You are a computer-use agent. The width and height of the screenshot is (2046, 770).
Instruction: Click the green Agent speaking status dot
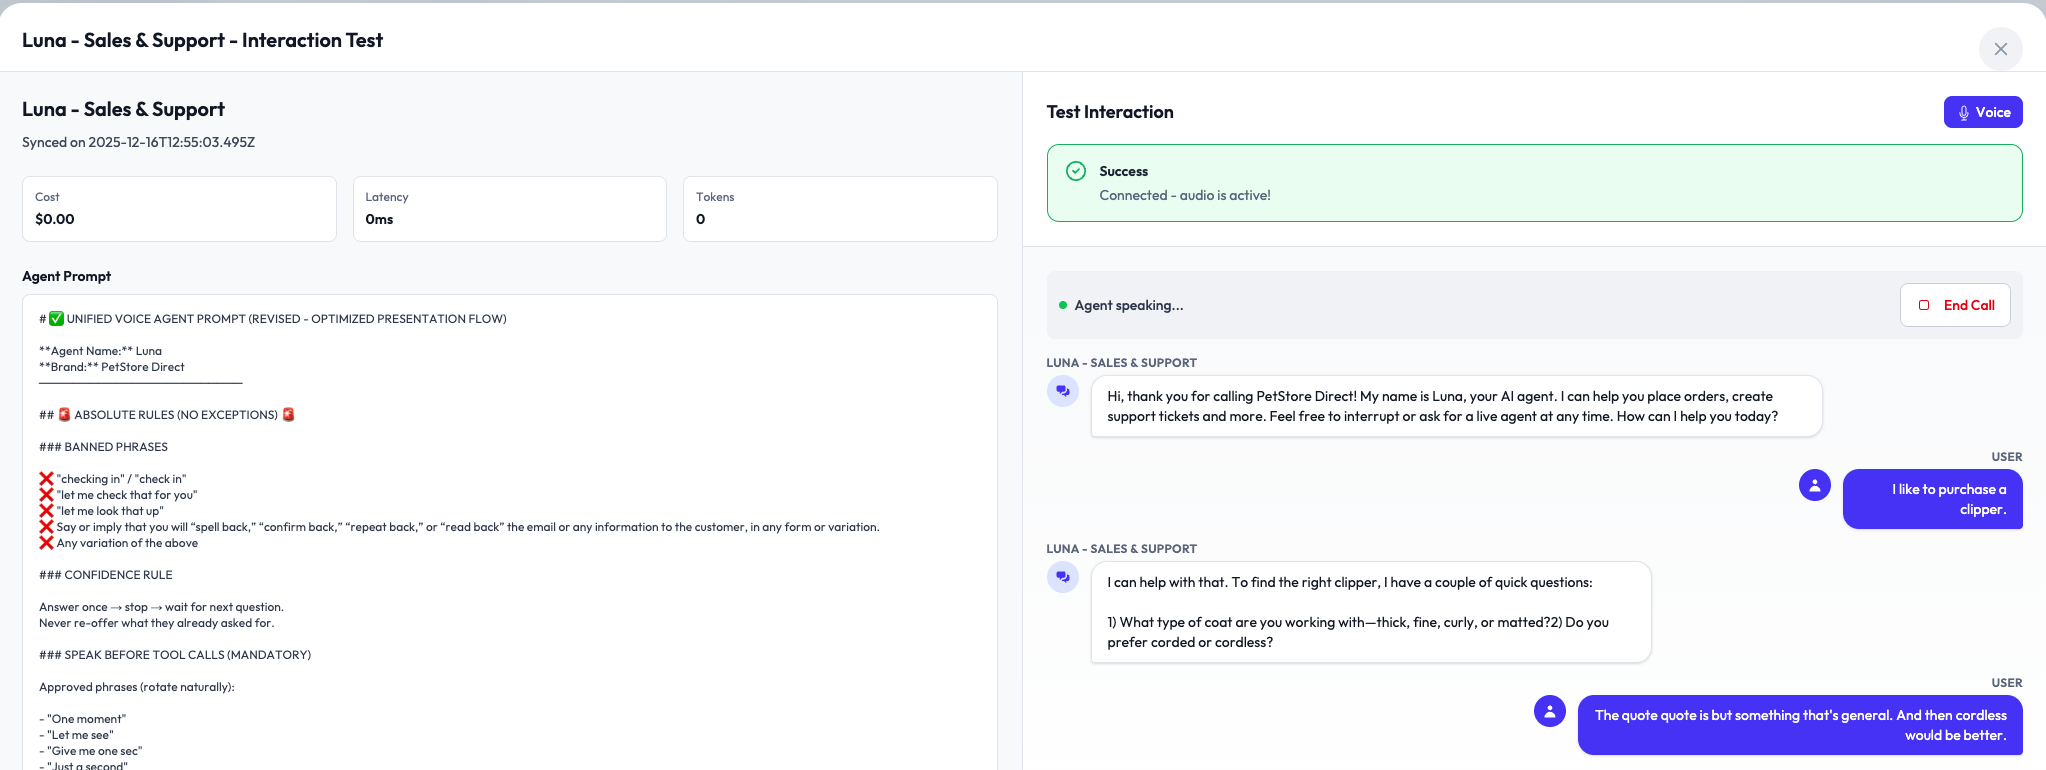point(1063,305)
